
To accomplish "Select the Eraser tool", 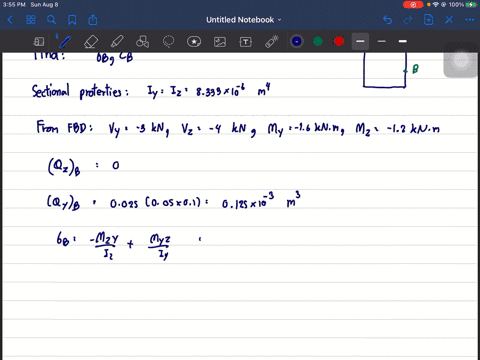I will click(91, 42).
